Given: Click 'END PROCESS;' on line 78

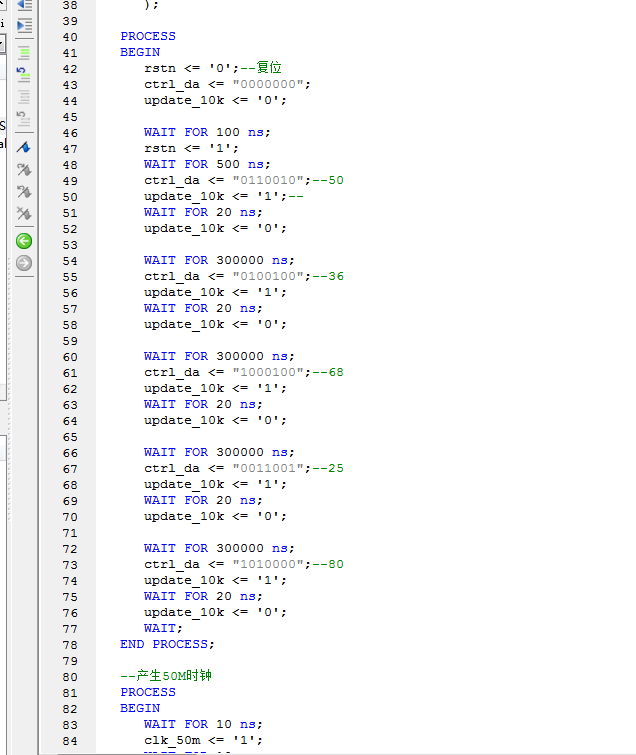Looking at the screenshot, I should [x=168, y=644].
